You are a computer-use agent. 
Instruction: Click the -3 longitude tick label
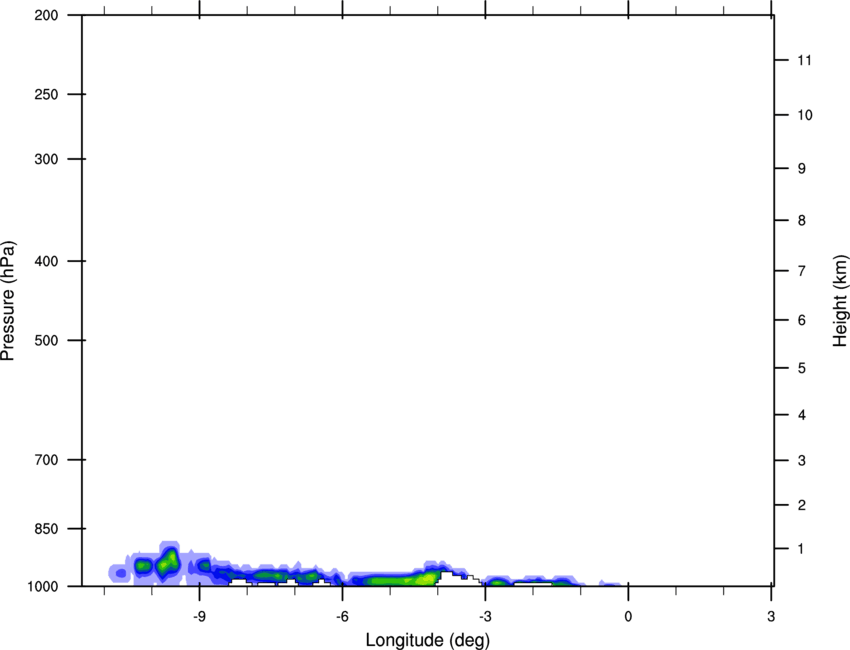485,616
